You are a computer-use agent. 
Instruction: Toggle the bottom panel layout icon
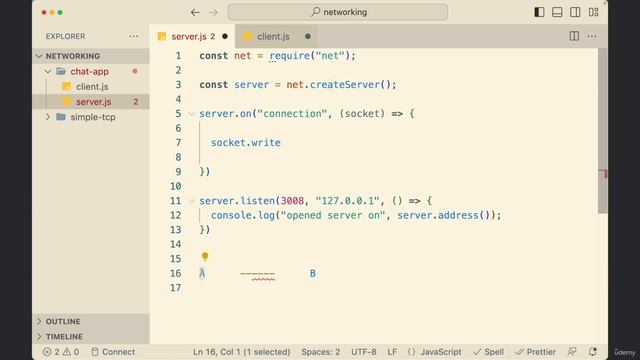(x=557, y=12)
